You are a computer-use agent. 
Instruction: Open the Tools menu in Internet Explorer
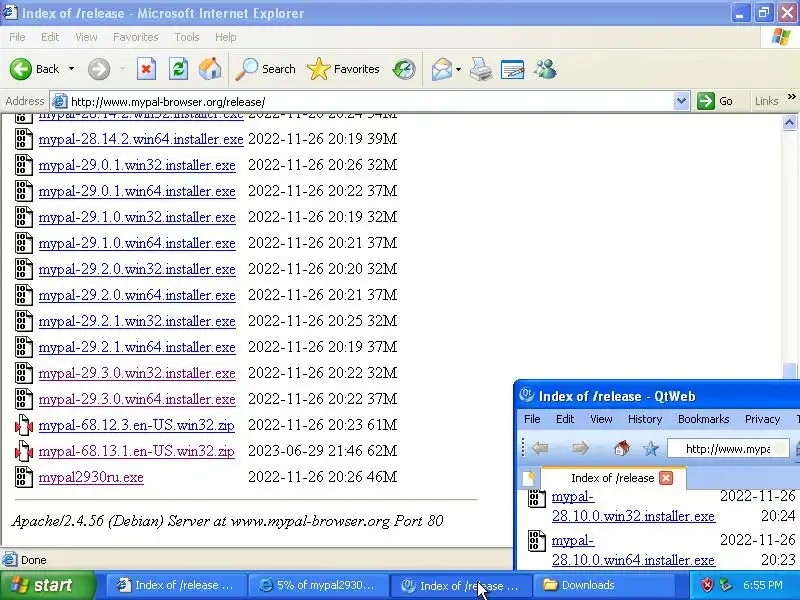[x=187, y=37]
